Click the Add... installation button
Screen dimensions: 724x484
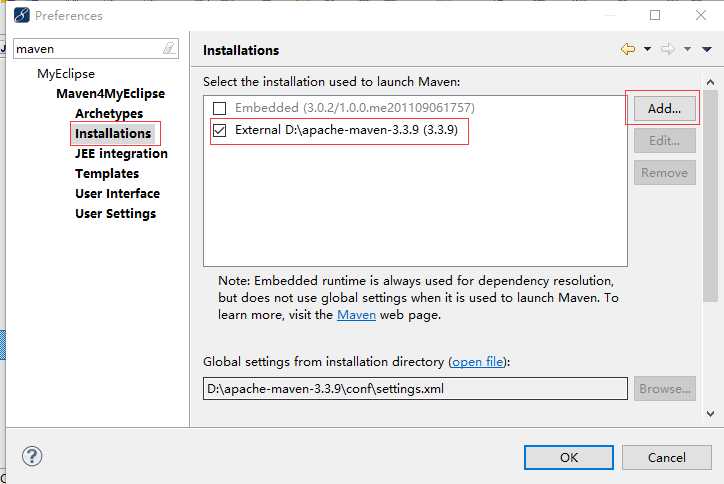pyautogui.click(x=664, y=109)
